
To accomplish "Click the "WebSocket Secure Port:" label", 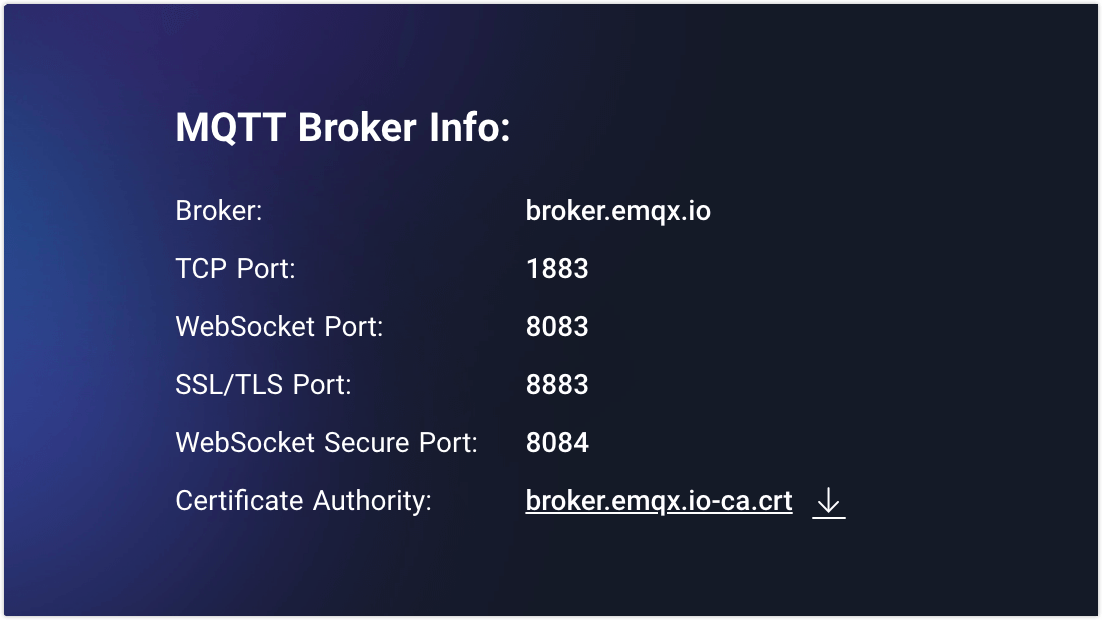I will click(326, 443).
